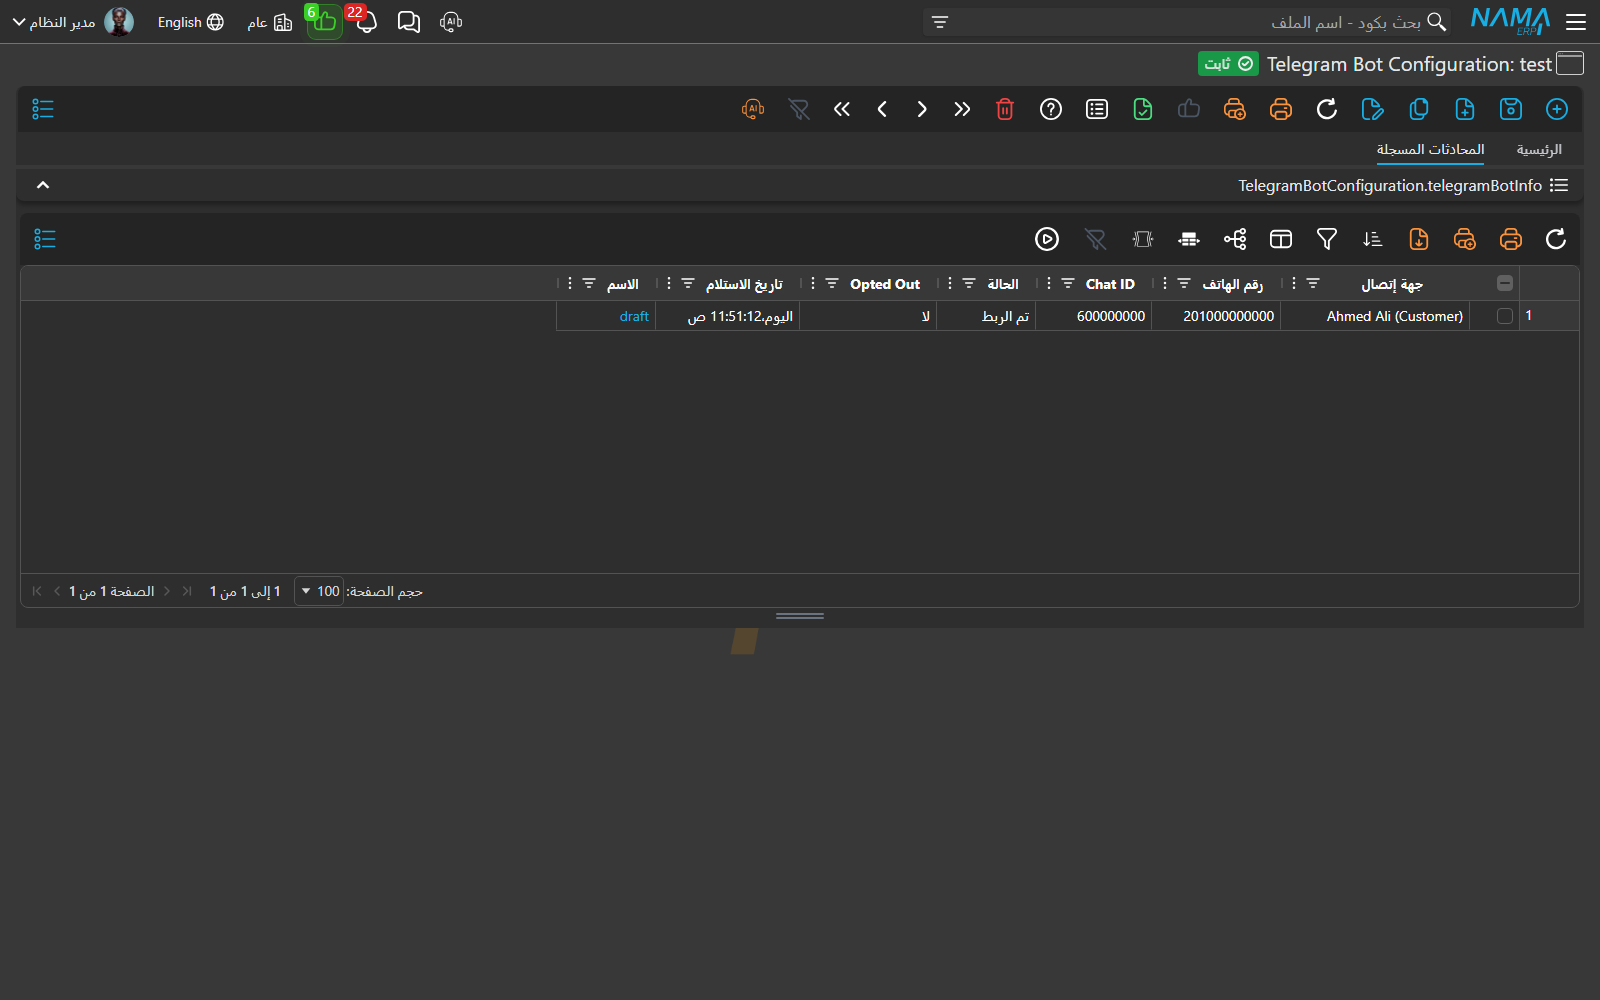The height and width of the screenshot is (1000, 1600).
Task: Switch to الرئيسية tab
Action: pyautogui.click(x=1539, y=150)
